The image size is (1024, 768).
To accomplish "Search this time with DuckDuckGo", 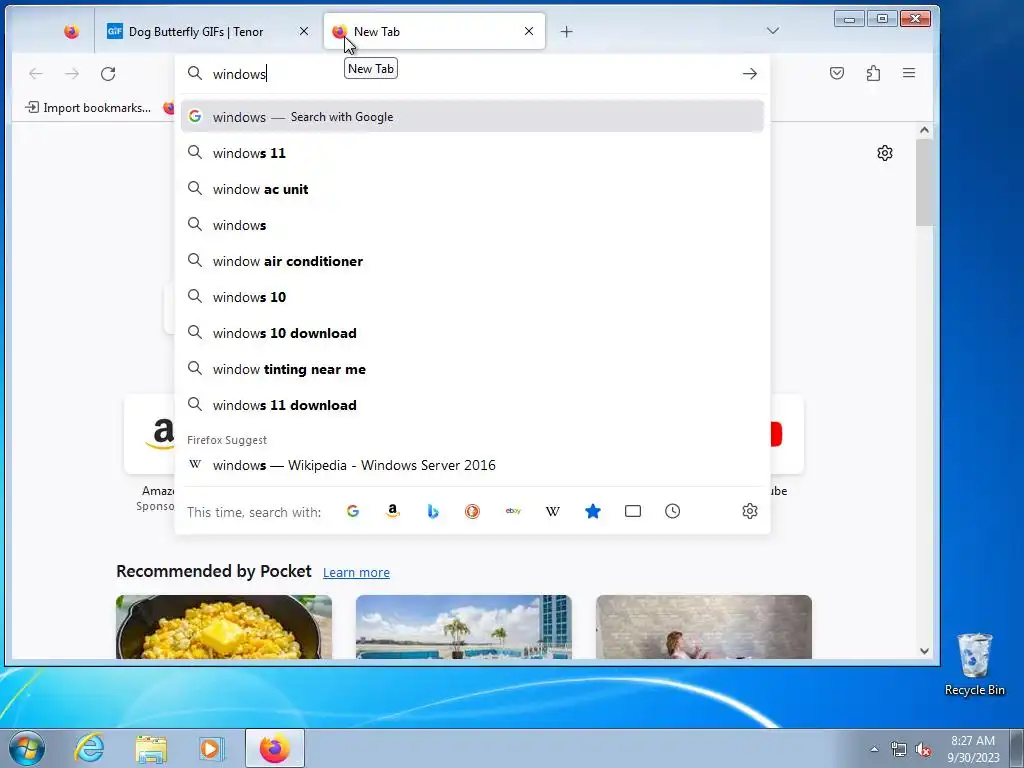I will [x=472, y=511].
